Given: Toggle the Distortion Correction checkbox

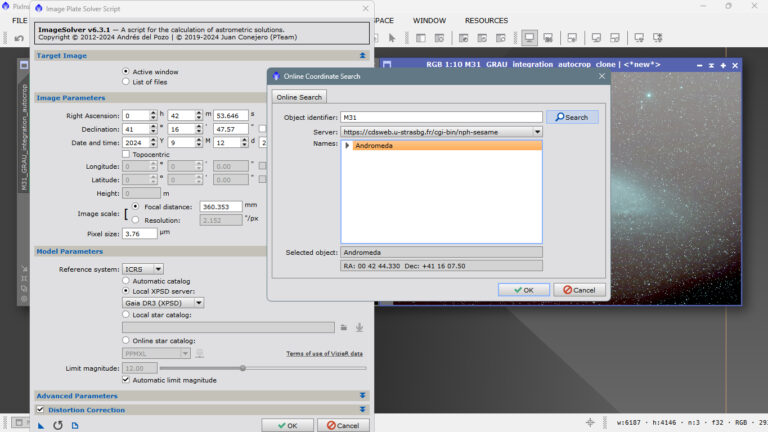Looking at the screenshot, I should 40,409.
